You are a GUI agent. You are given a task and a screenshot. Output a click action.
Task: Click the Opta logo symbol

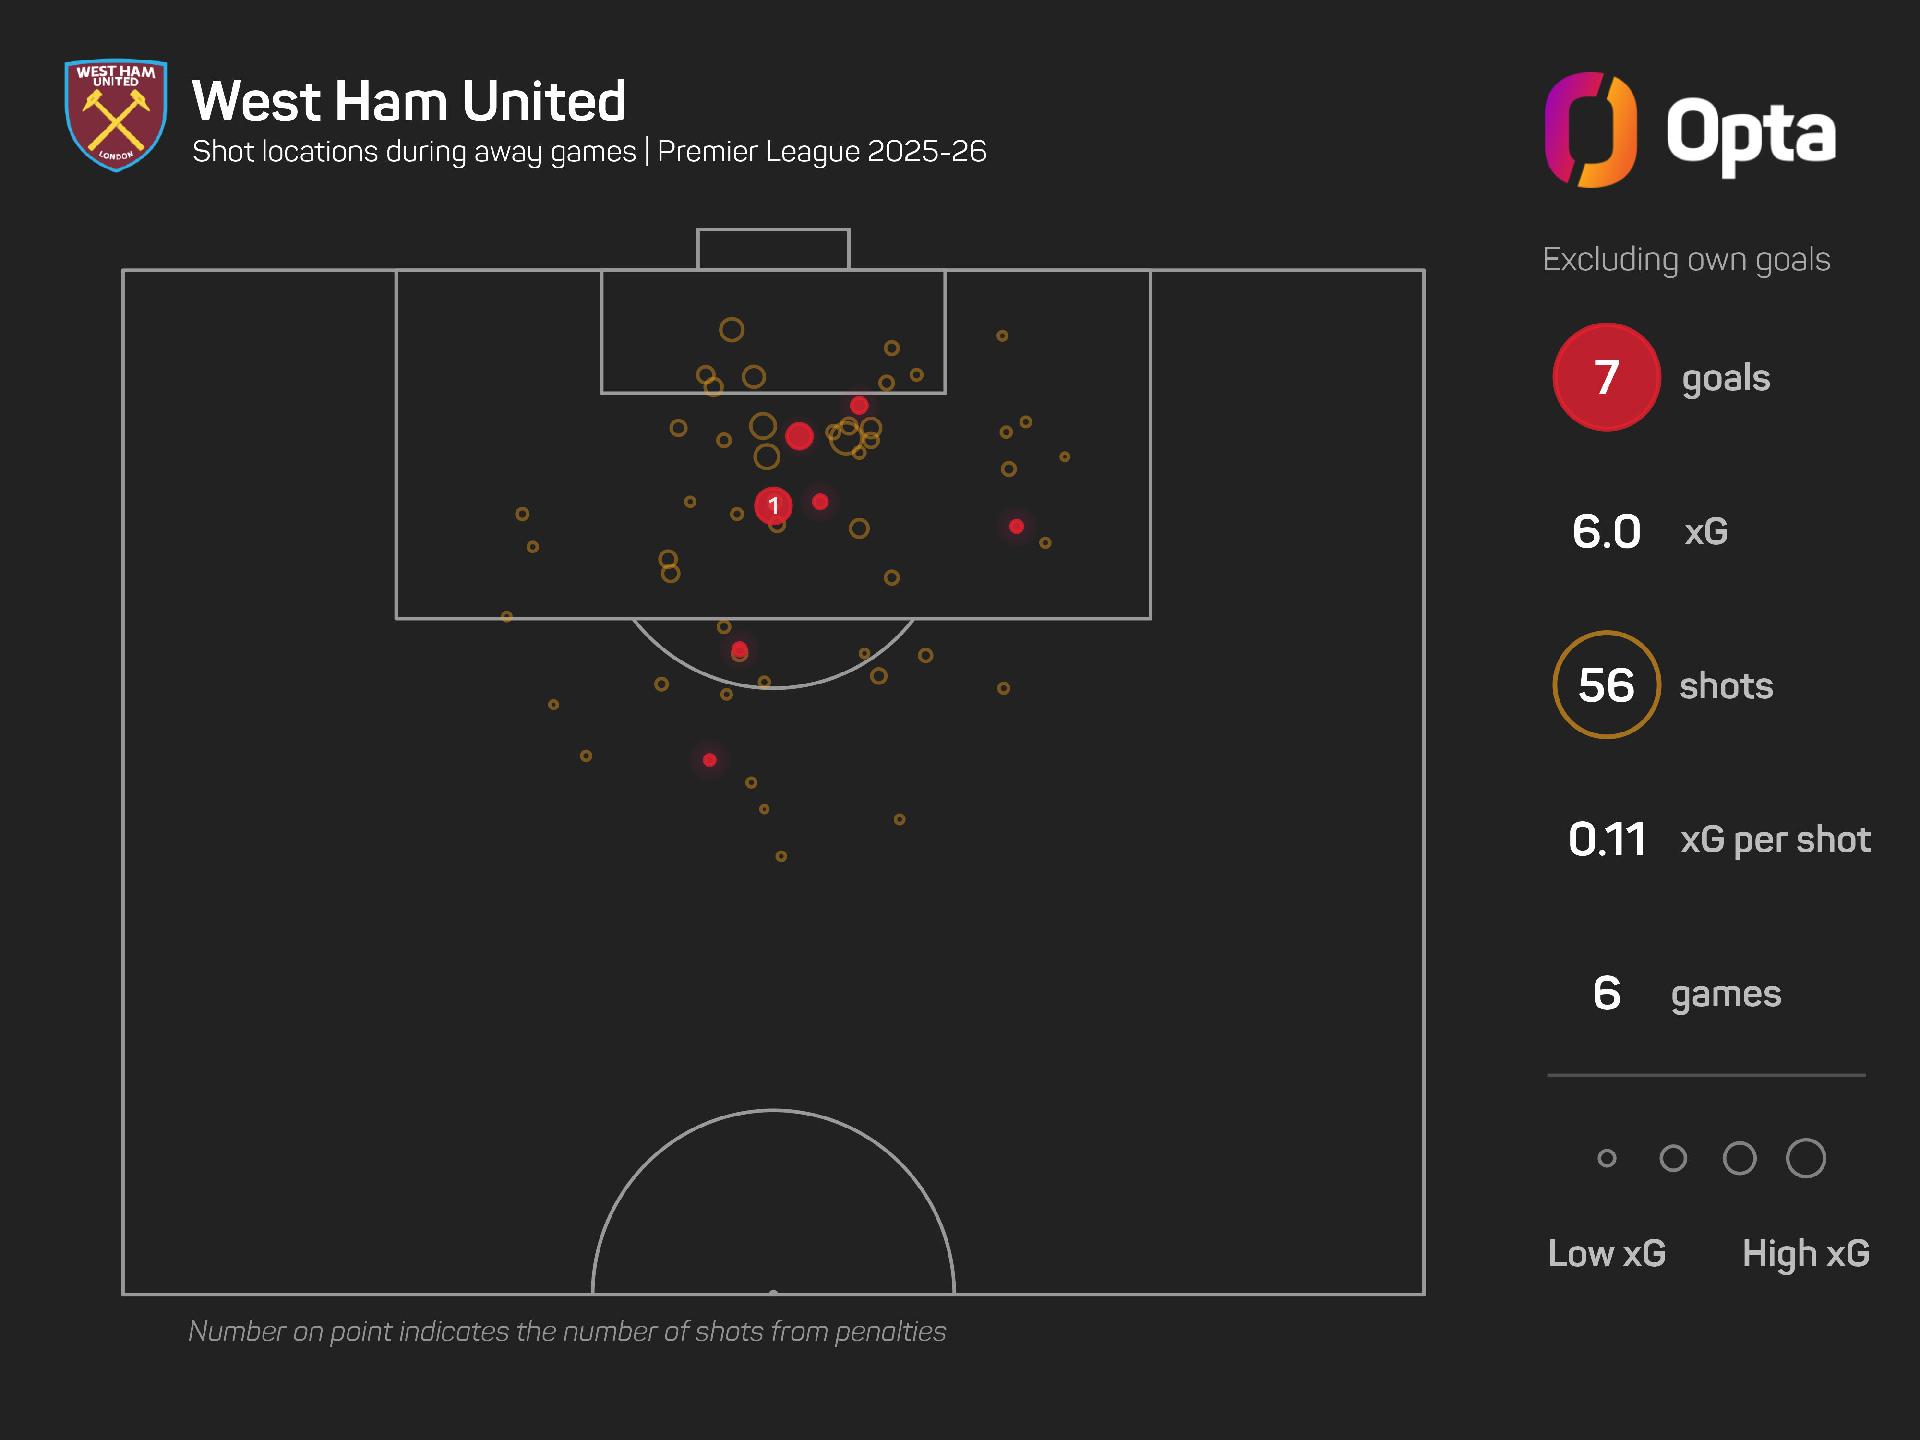[x=1590, y=130]
